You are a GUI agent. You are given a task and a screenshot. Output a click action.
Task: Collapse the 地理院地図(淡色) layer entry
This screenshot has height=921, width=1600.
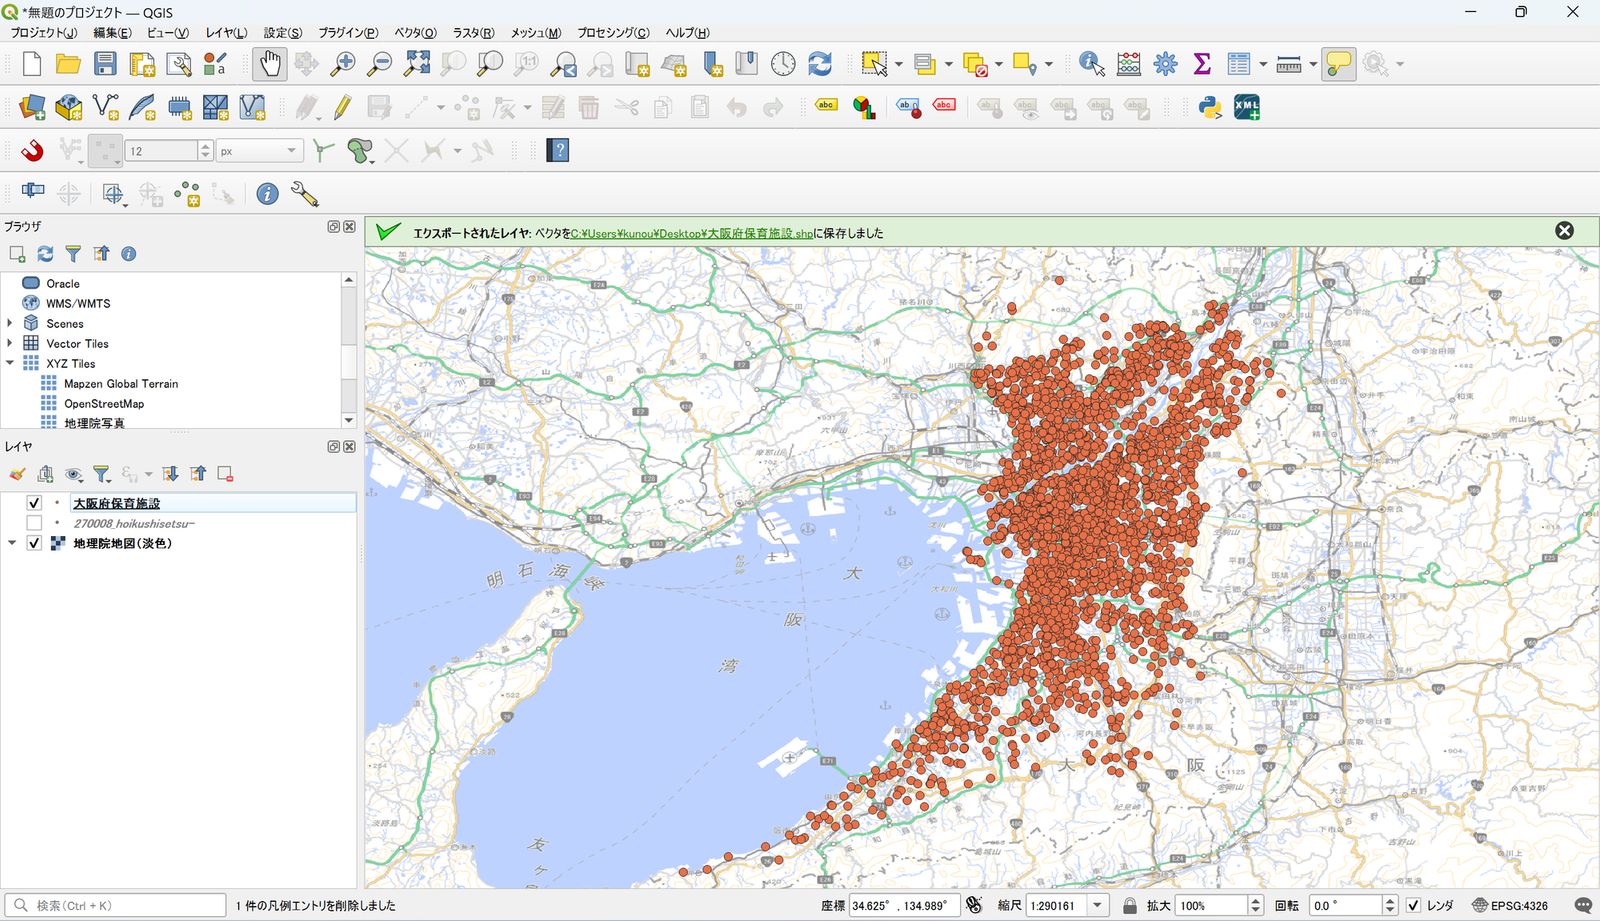click(x=12, y=543)
